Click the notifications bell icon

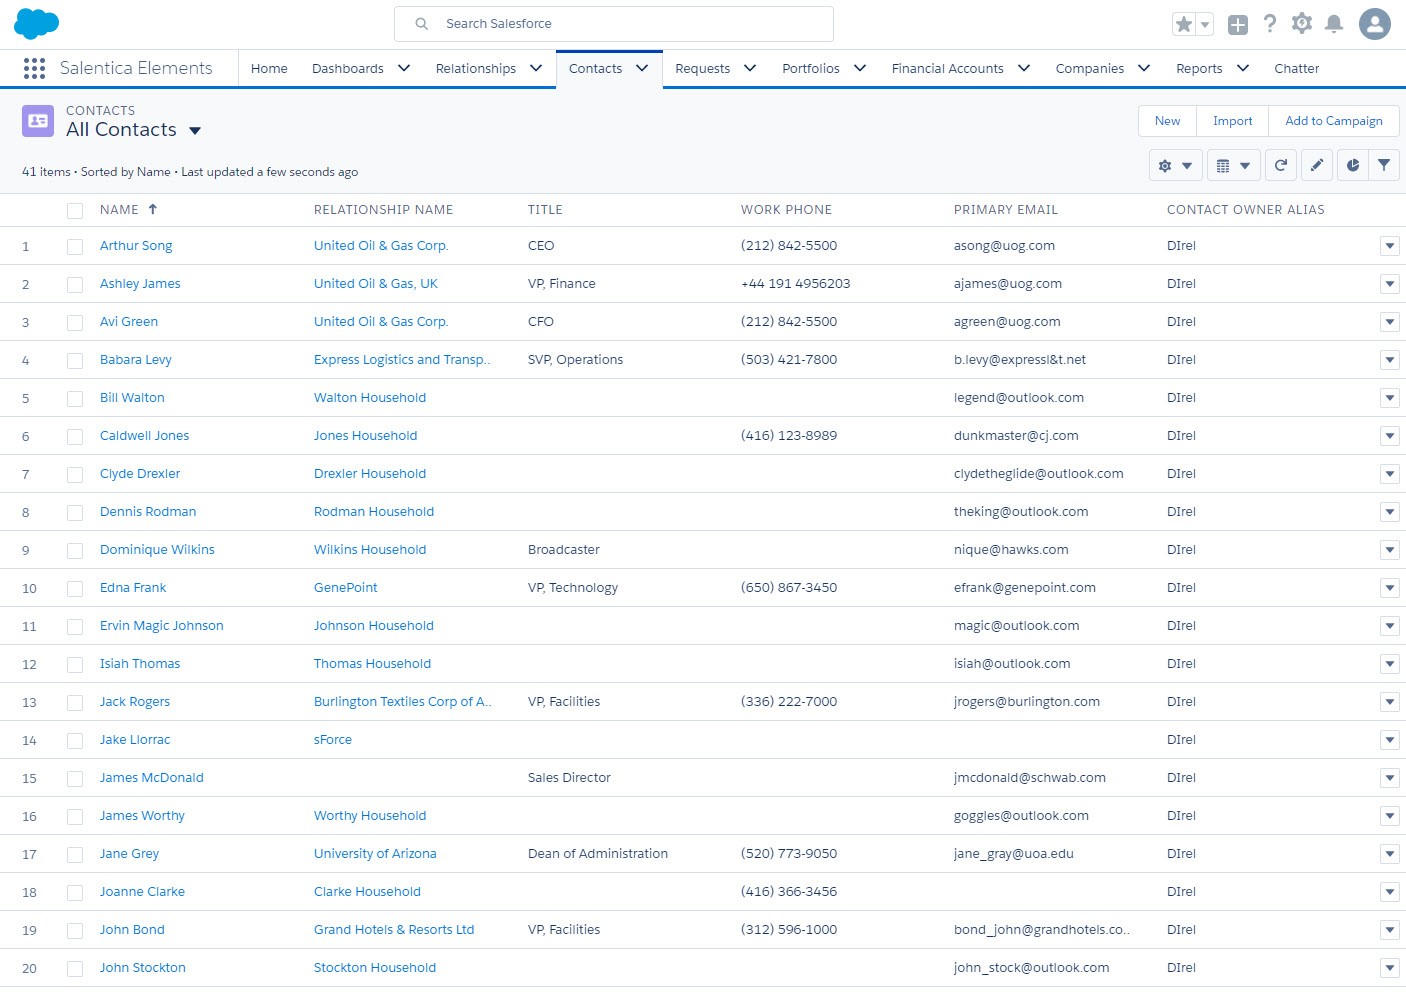1333,24
